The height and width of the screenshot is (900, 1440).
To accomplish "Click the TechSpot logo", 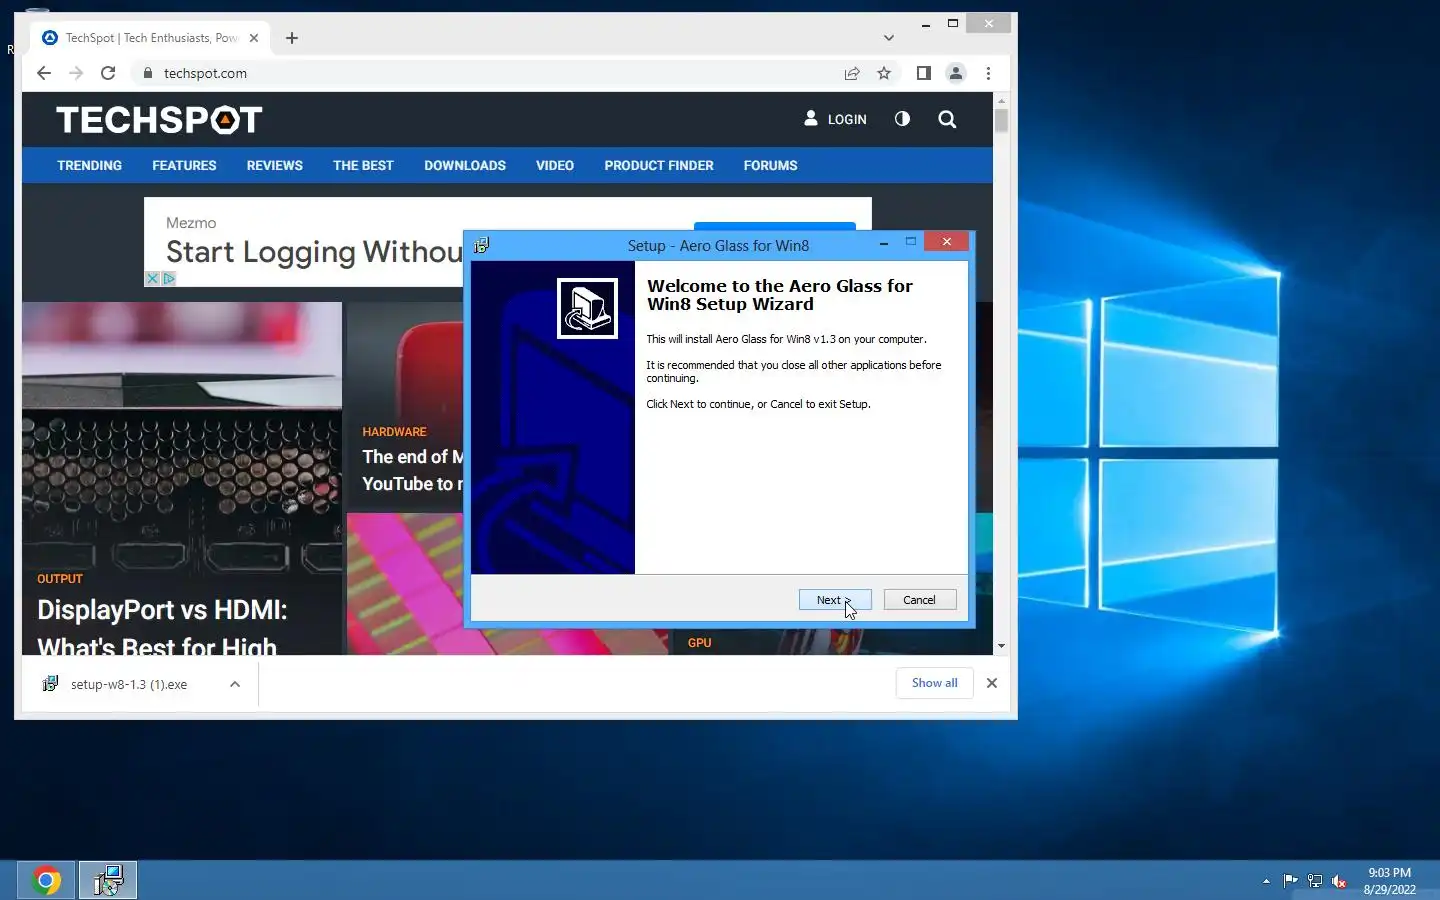I will click(159, 120).
